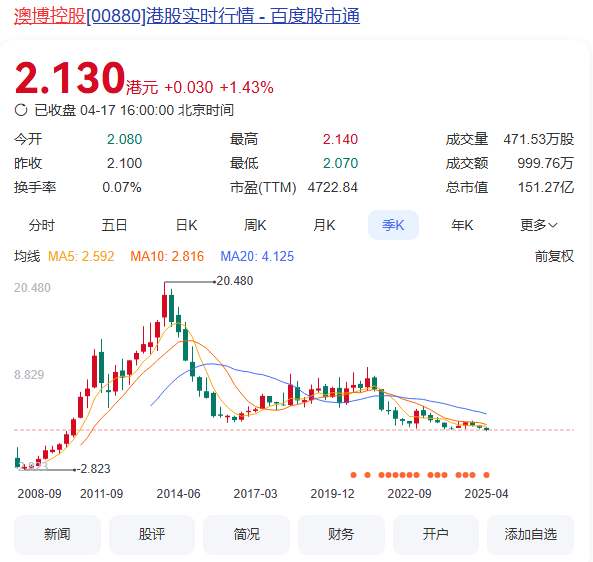Open the 简况 company profile button
The width and height of the screenshot is (593, 562).
[247, 534]
